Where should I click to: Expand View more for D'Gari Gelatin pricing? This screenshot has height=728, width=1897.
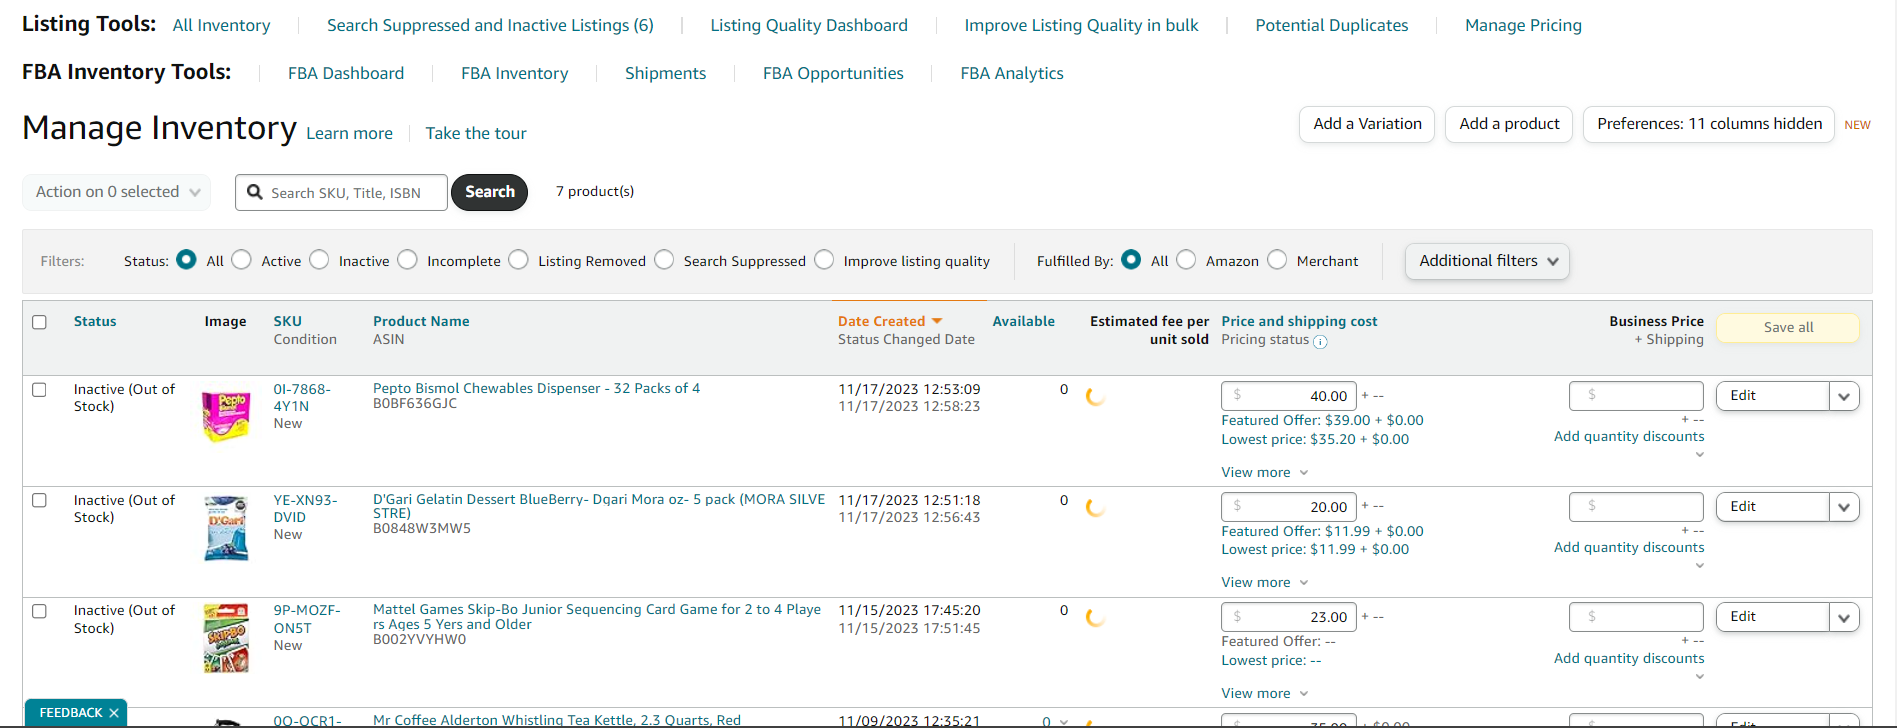1264,582
